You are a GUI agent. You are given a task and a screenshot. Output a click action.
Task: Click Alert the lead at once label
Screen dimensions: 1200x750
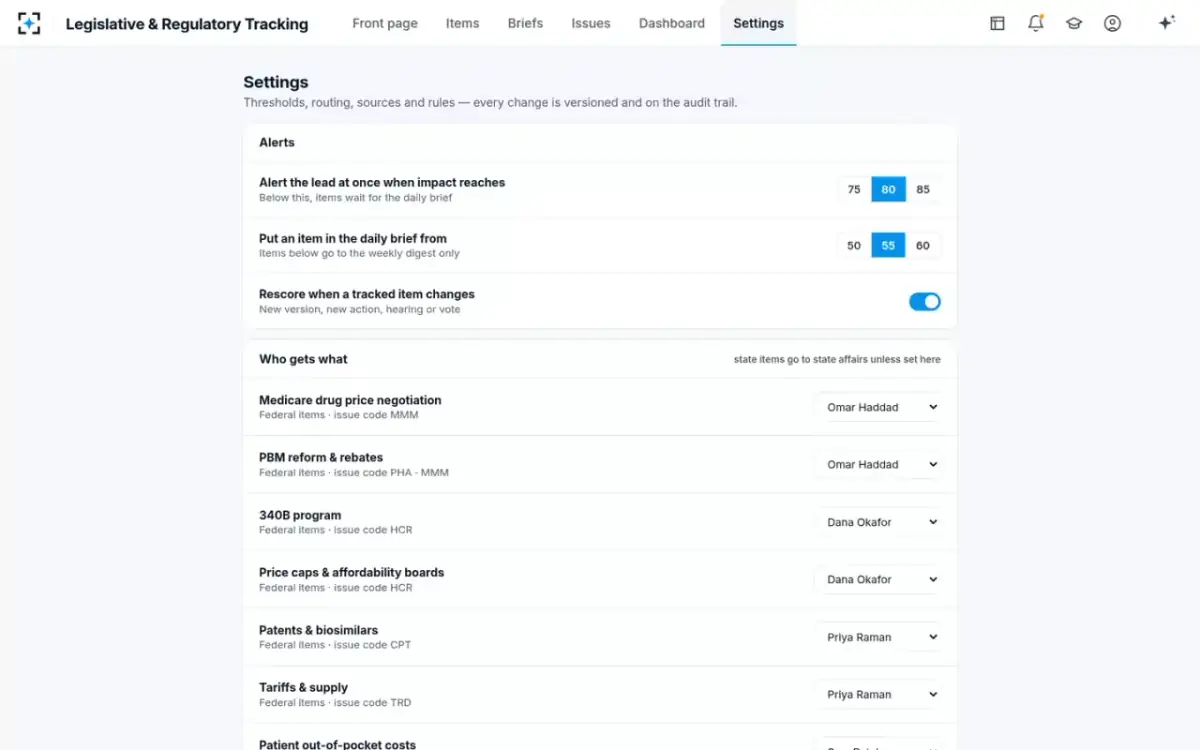(382, 182)
